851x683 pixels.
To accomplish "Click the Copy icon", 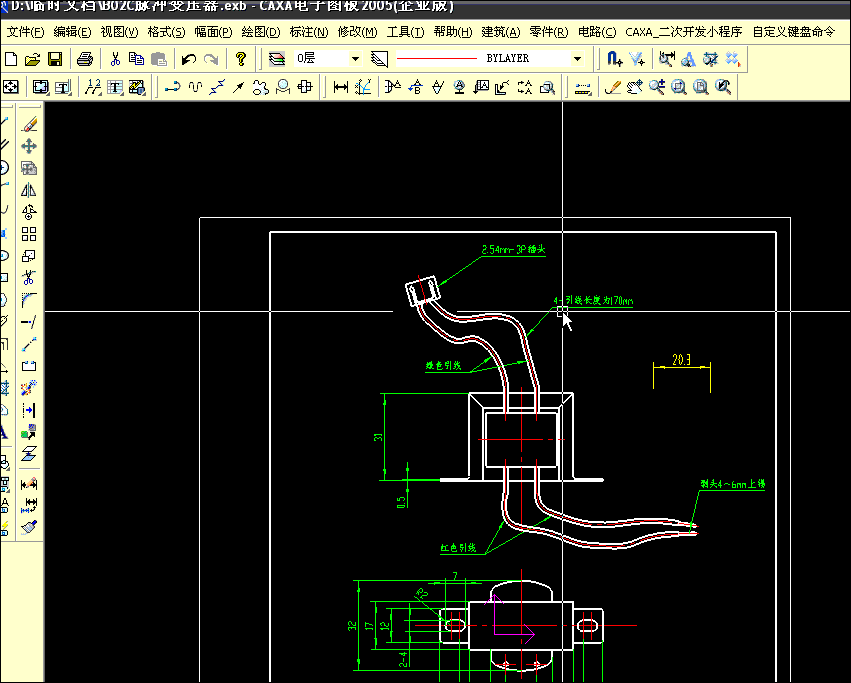I will tap(136, 59).
